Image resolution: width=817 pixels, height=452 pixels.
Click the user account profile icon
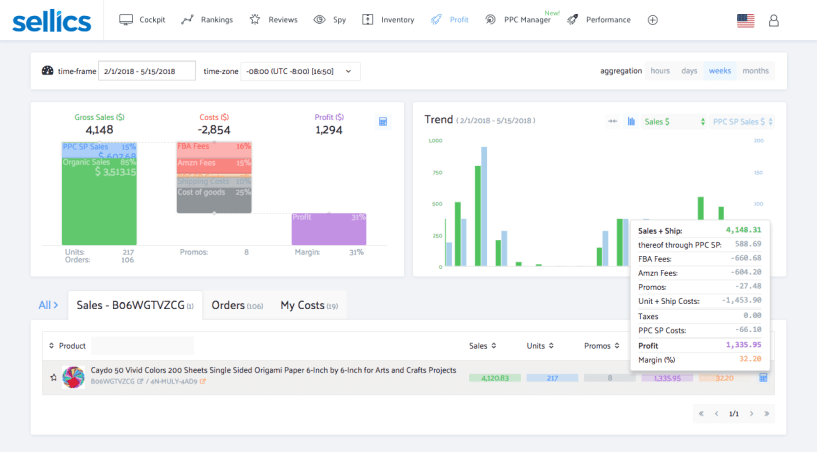coord(774,20)
